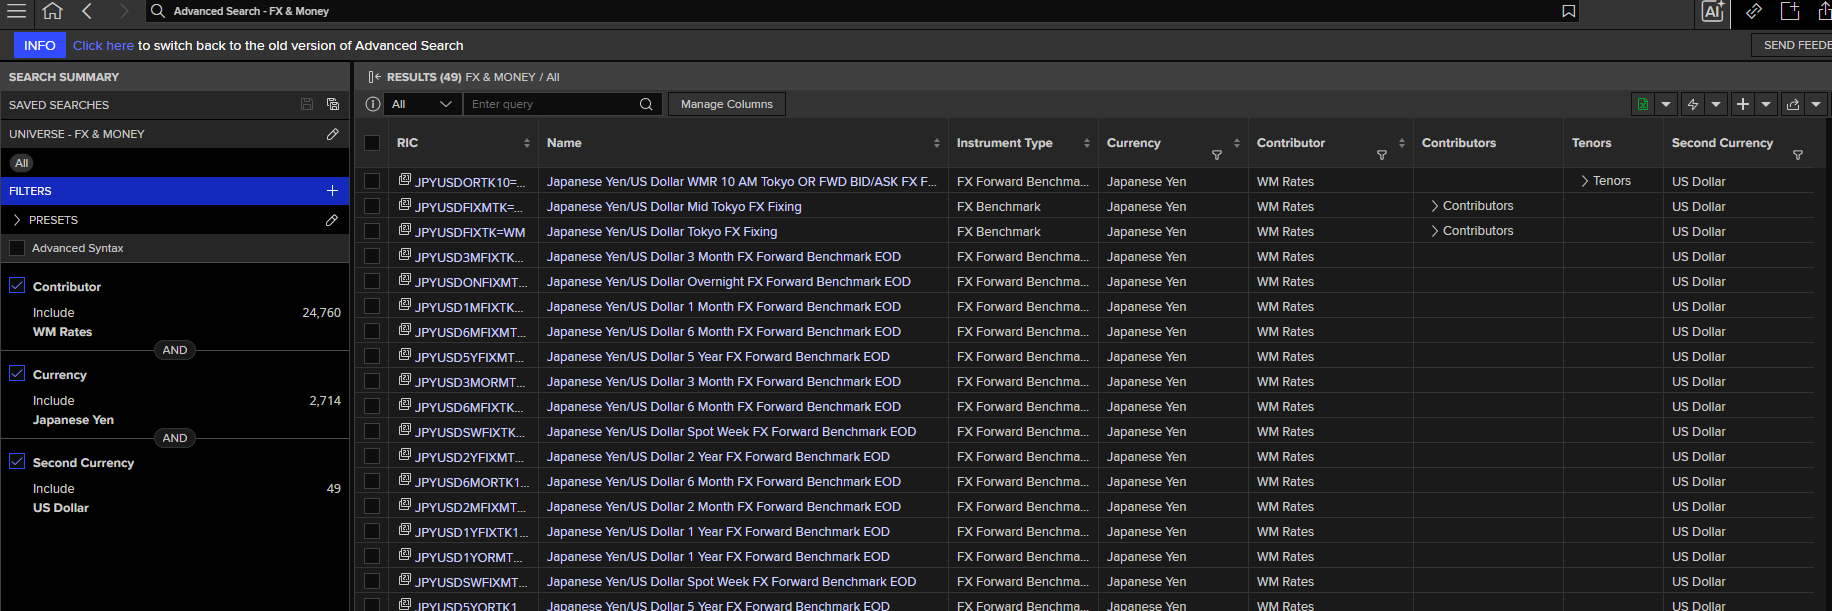Expand Tenors for JPYUSDORTK10= row
Screen dimensions: 1832x611
pyautogui.click(x=1605, y=181)
